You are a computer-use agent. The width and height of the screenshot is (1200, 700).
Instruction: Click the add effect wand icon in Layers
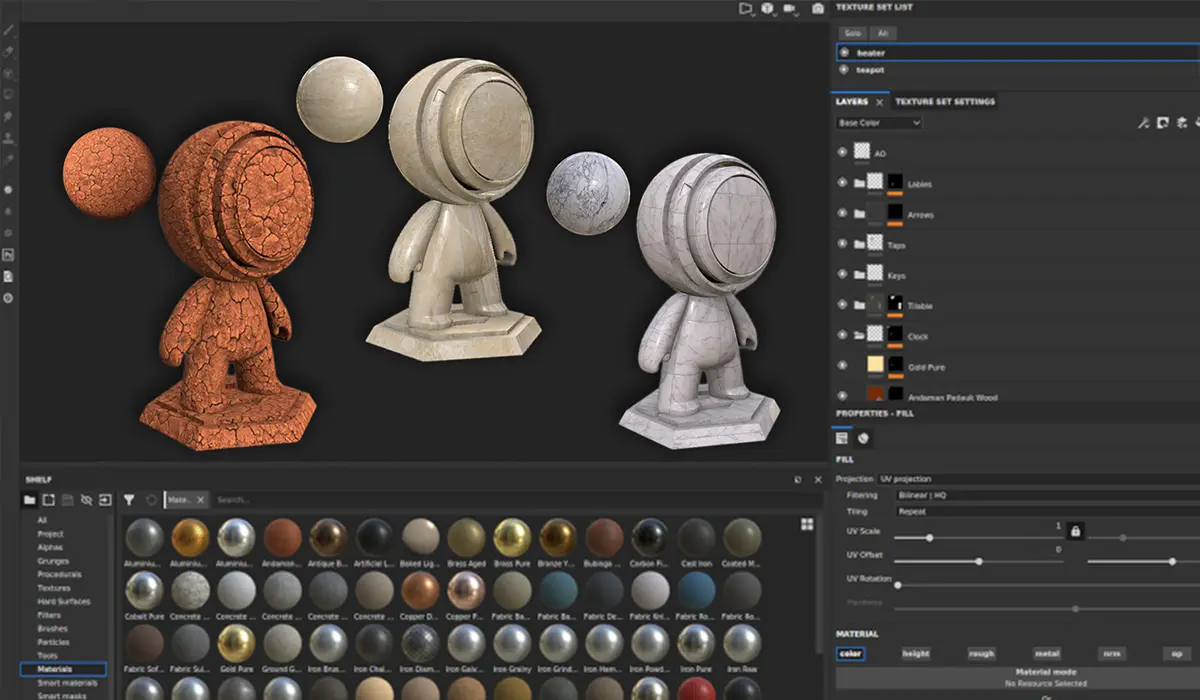(x=1144, y=123)
